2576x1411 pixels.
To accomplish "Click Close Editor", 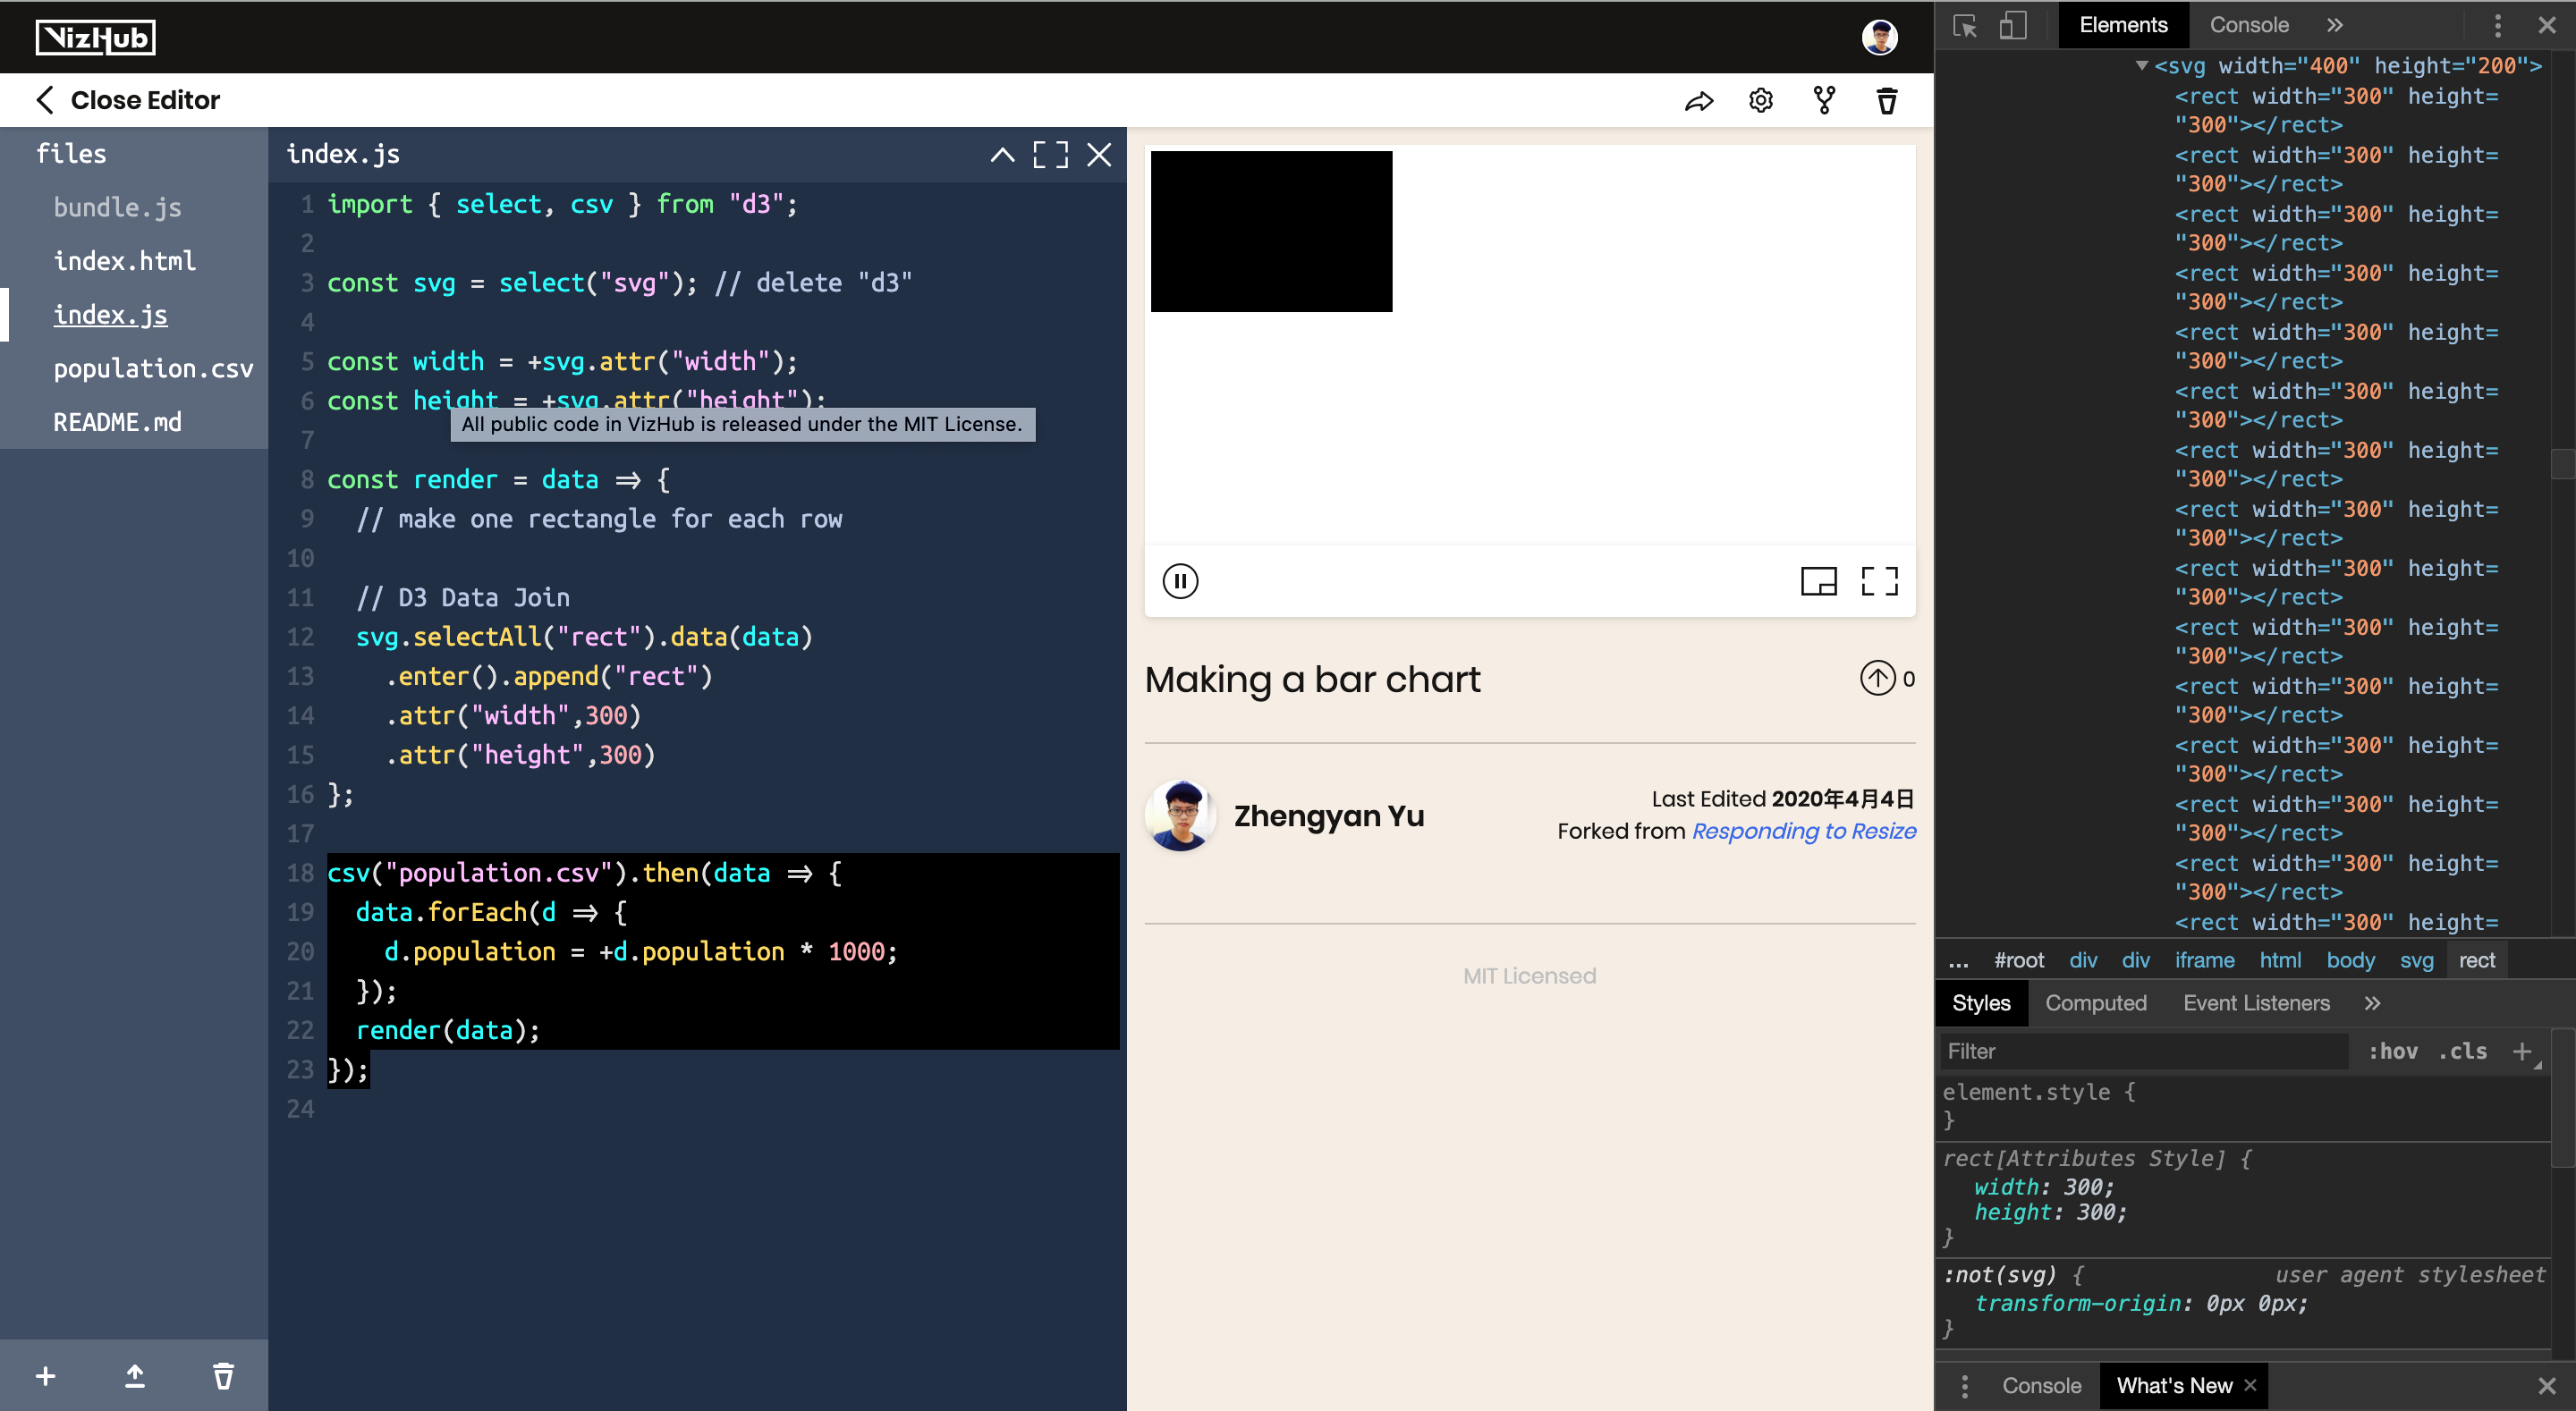I will coord(127,100).
